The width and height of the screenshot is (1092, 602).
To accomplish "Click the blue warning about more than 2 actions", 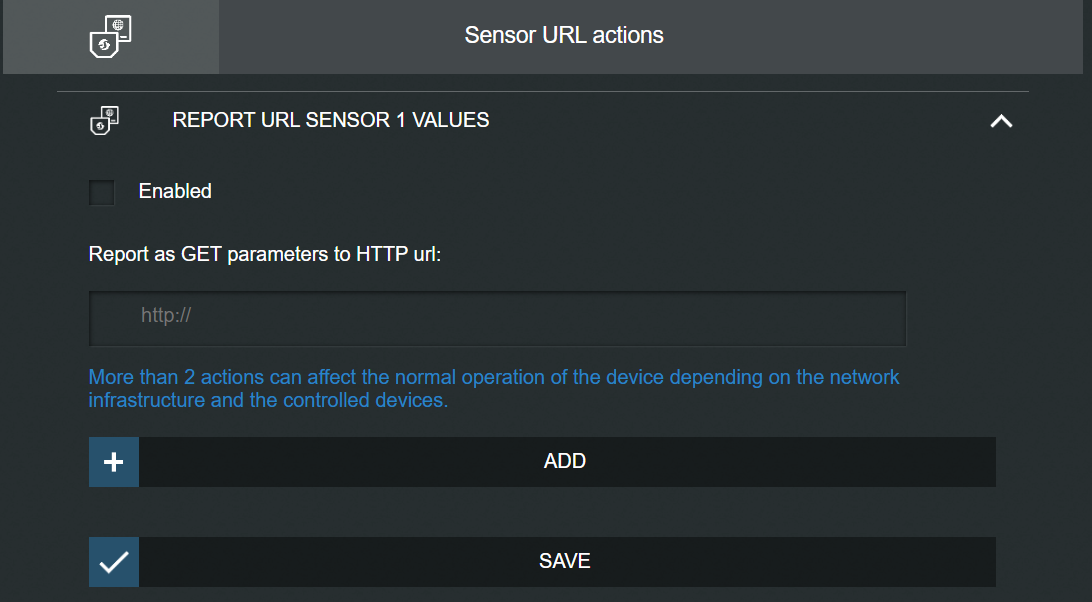I will (x=494, y=378).
